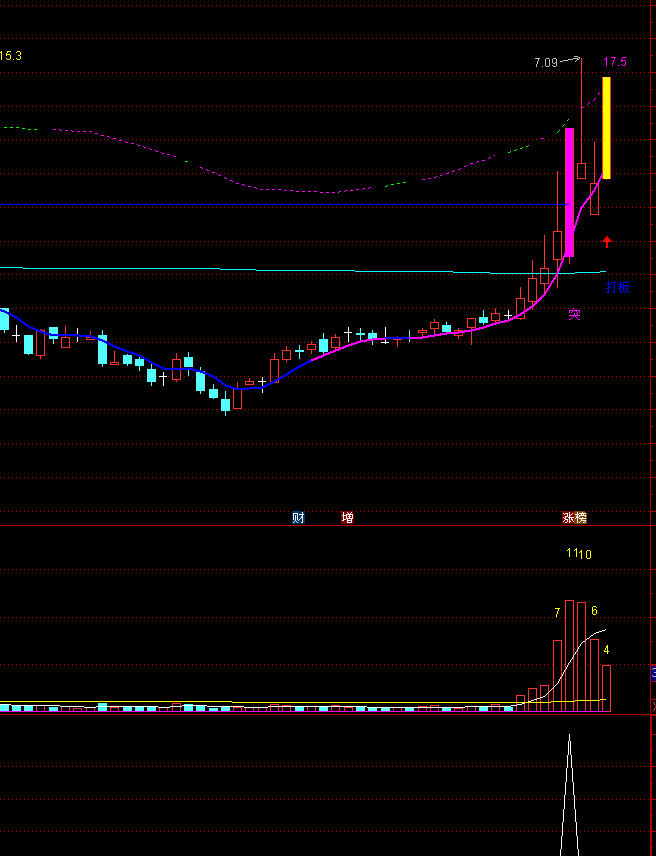The height and width of the screenshot is (856, 656).
Task: Click the 7.09 high price label
Action: pos(546,63)
